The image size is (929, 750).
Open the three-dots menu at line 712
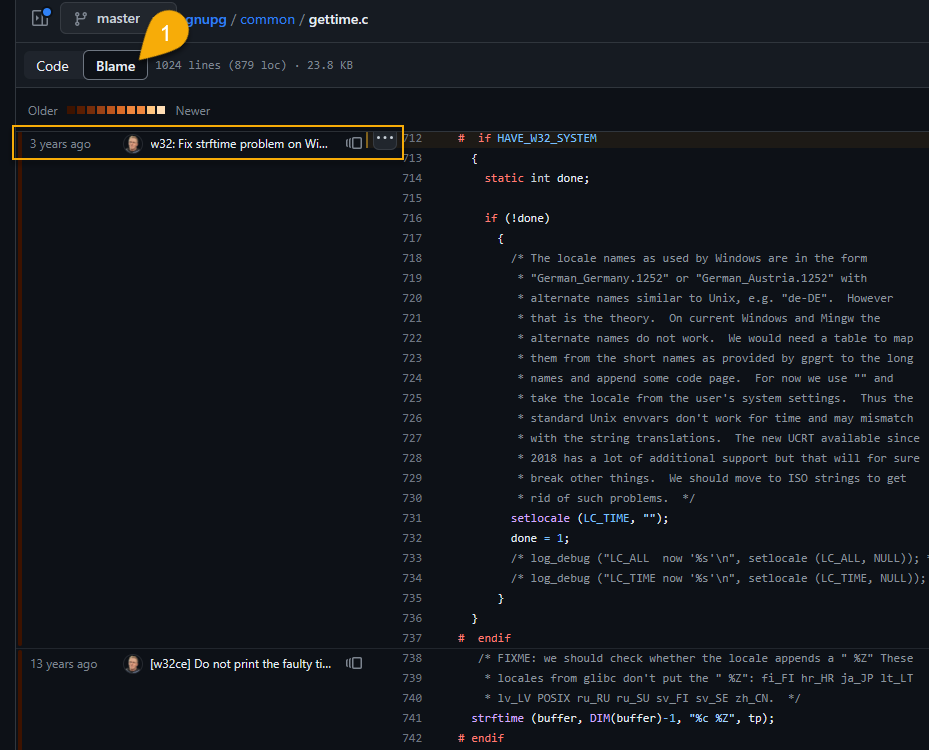tap(385, 138)
